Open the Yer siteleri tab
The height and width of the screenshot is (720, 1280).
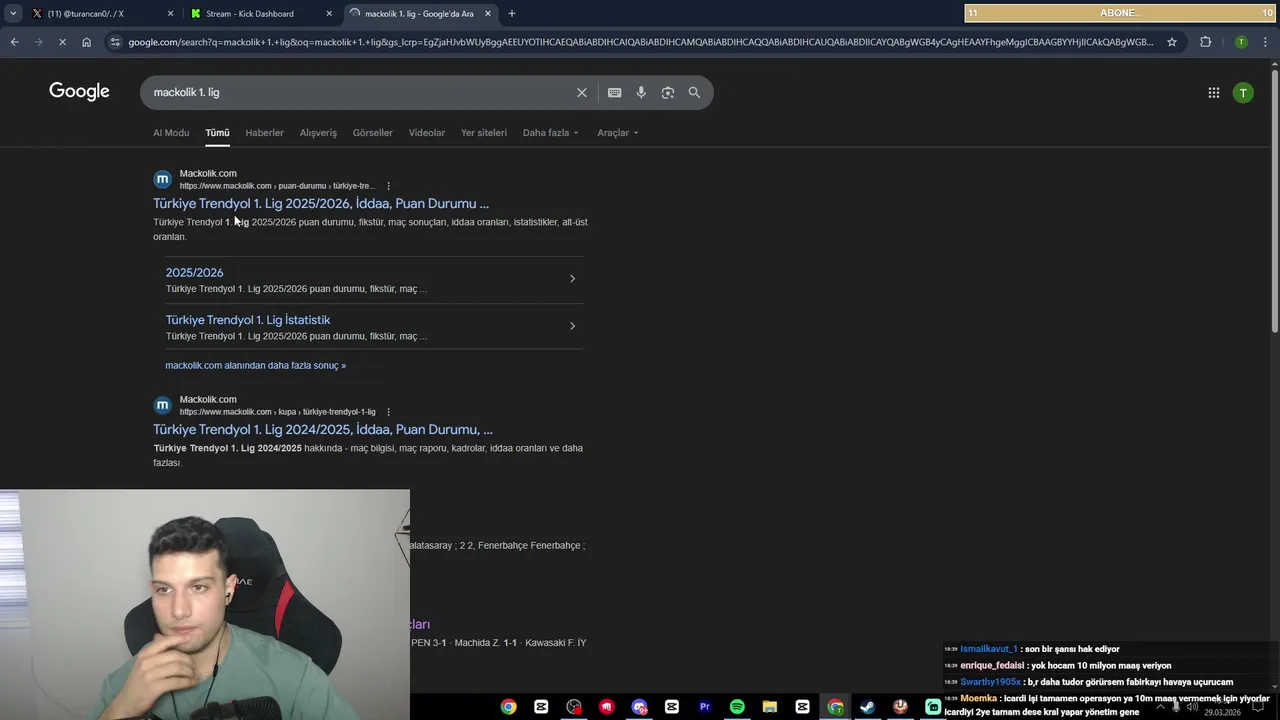click(x=484, y=133)
